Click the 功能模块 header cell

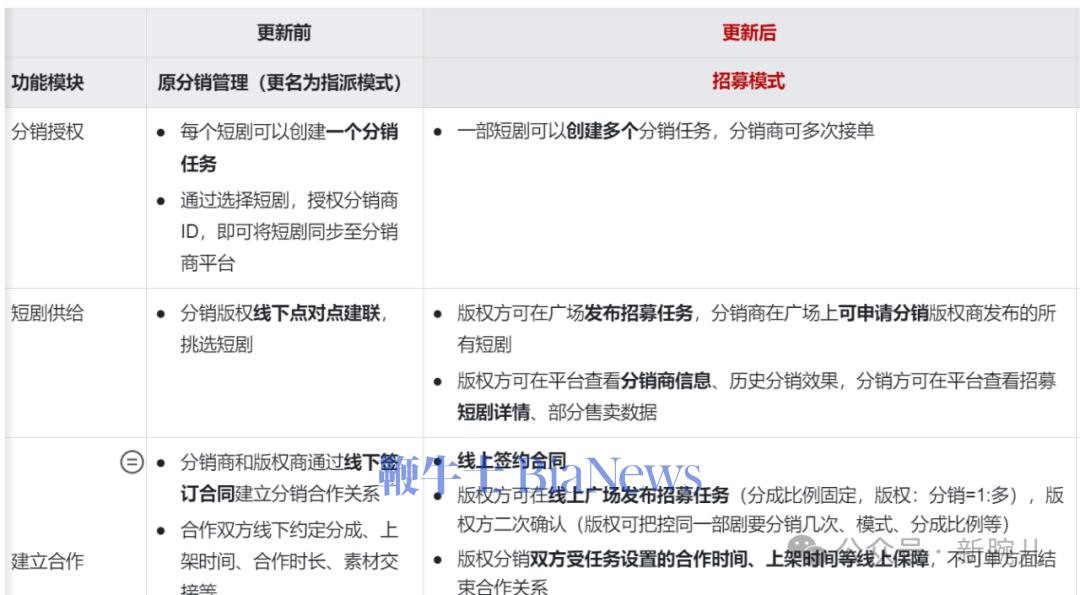[x=48, y=83]
